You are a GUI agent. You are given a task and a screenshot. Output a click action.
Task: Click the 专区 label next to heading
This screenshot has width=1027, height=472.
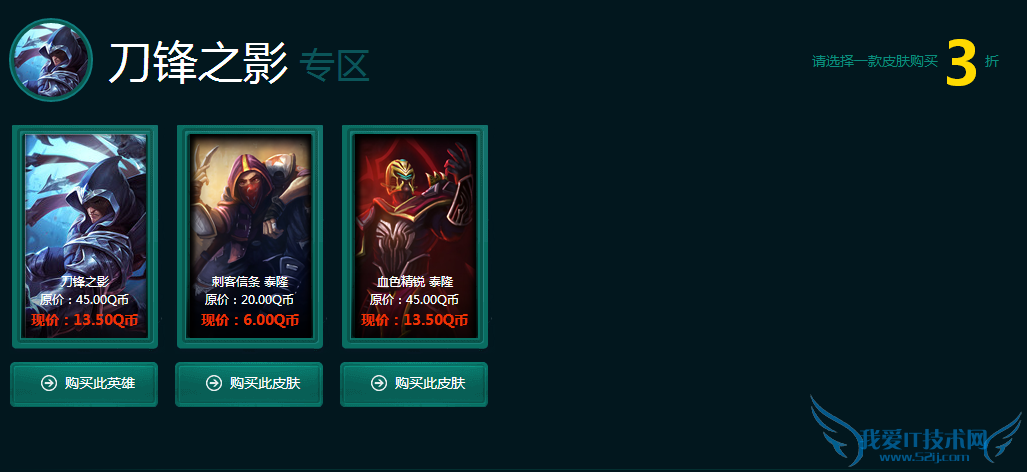click(x=335, y=65)
